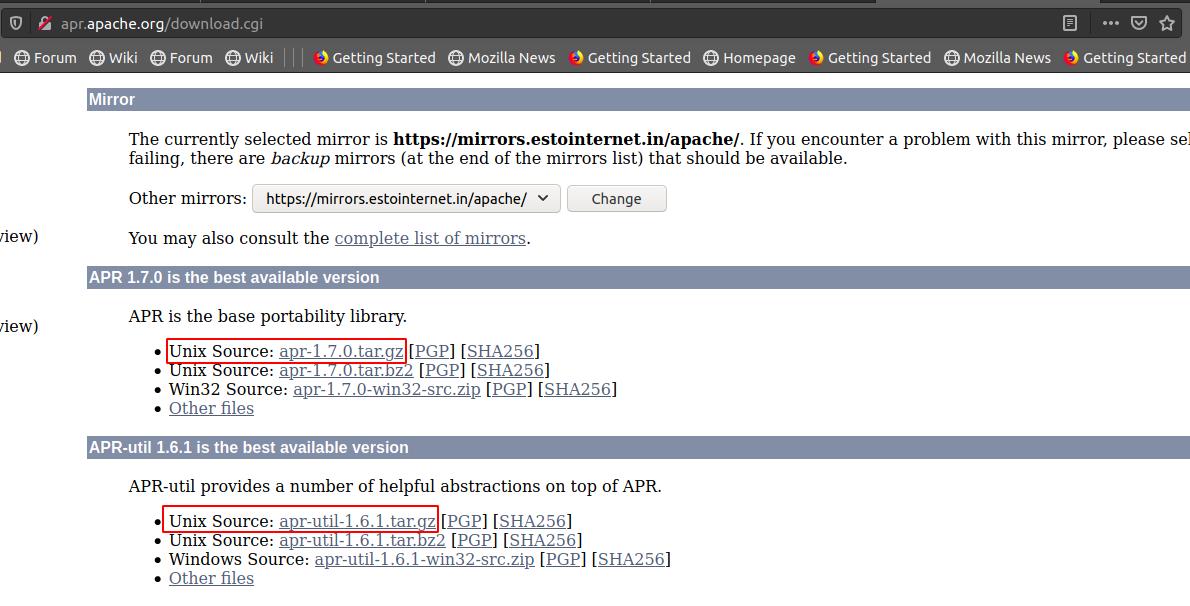Open SHA256 link for apr-1.7.0-win32-src.zip
Screen dimensions: 1190x606
coord(578,390)
